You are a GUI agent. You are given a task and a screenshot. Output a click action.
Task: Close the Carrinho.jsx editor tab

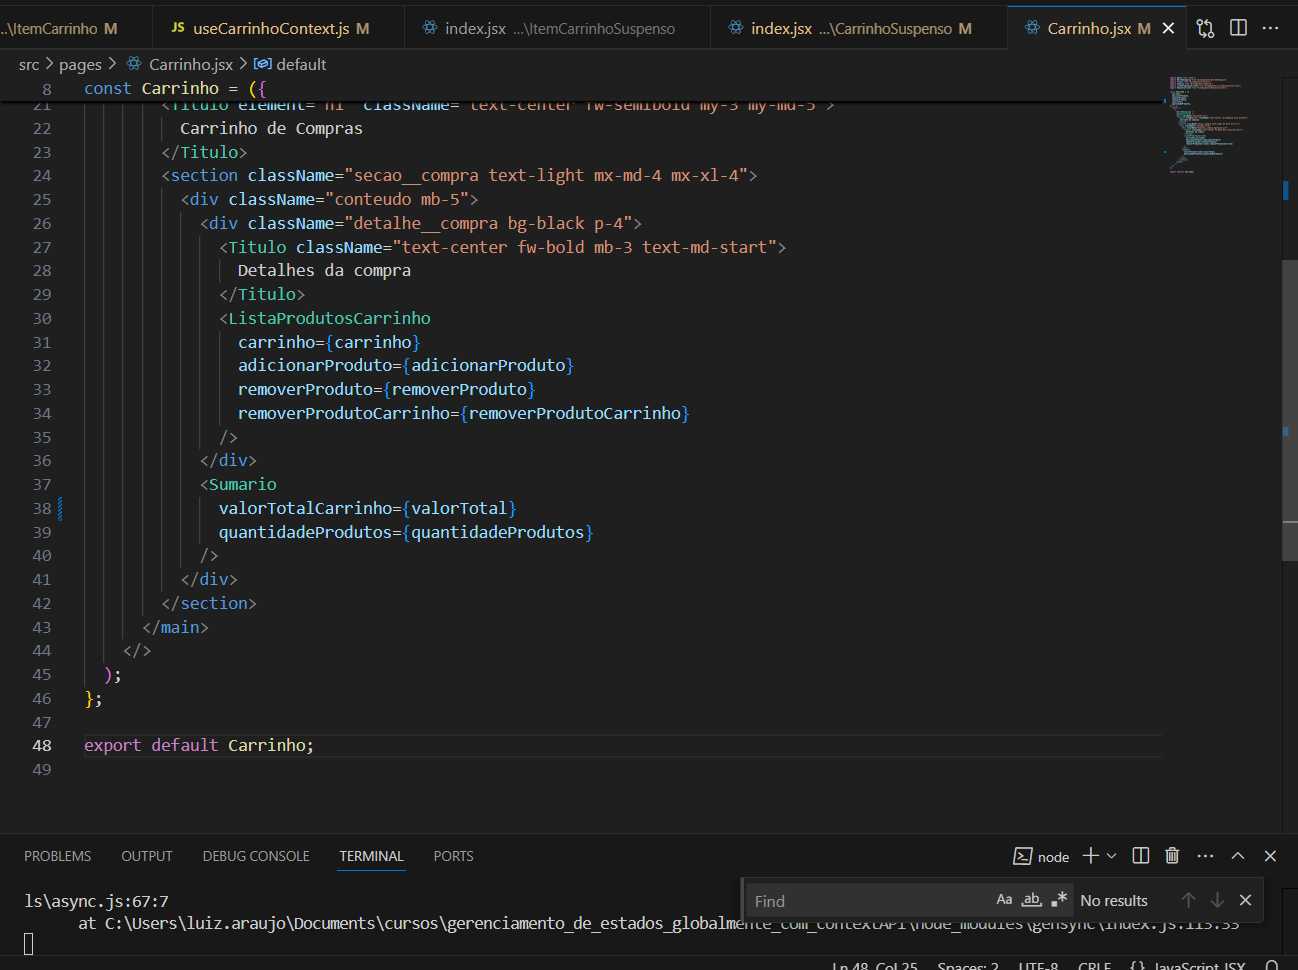[x=1168, y=28]
